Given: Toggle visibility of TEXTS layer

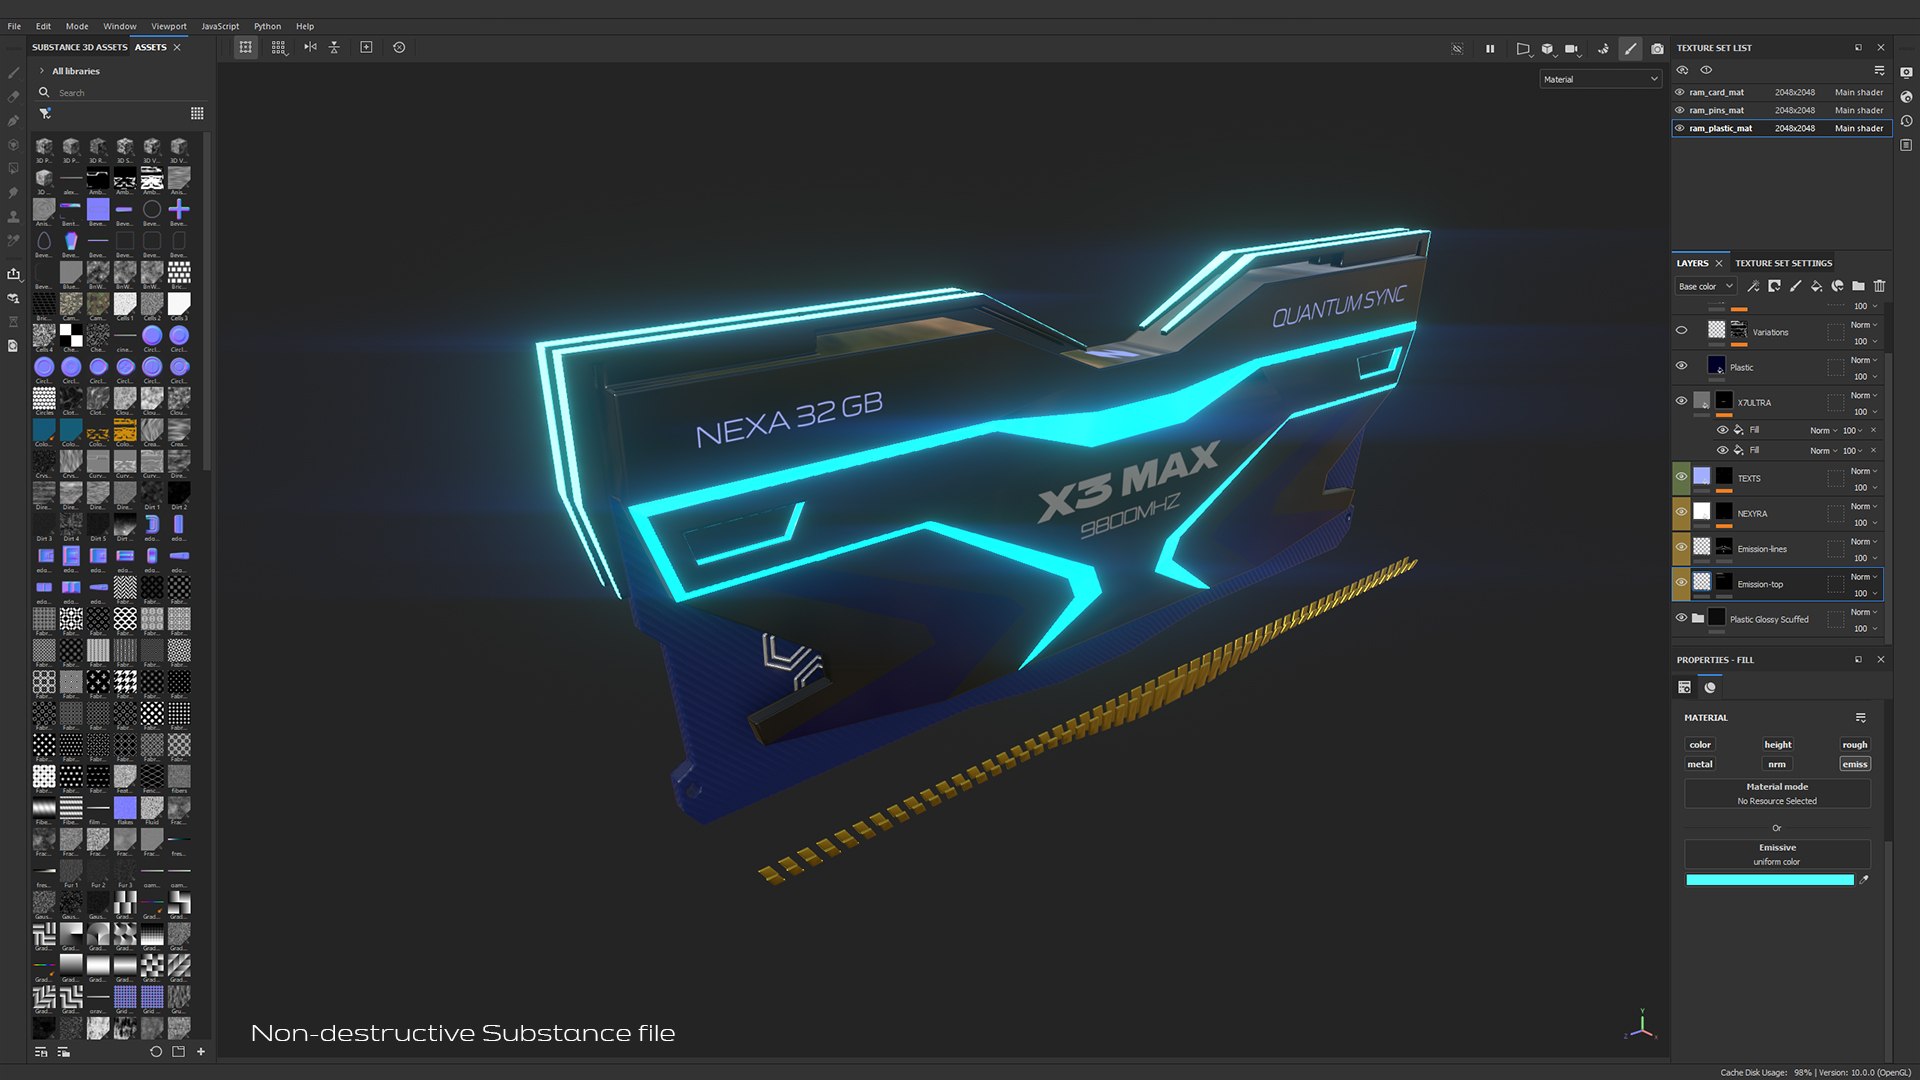Looking at the screenshot, I should point(1681,477).
